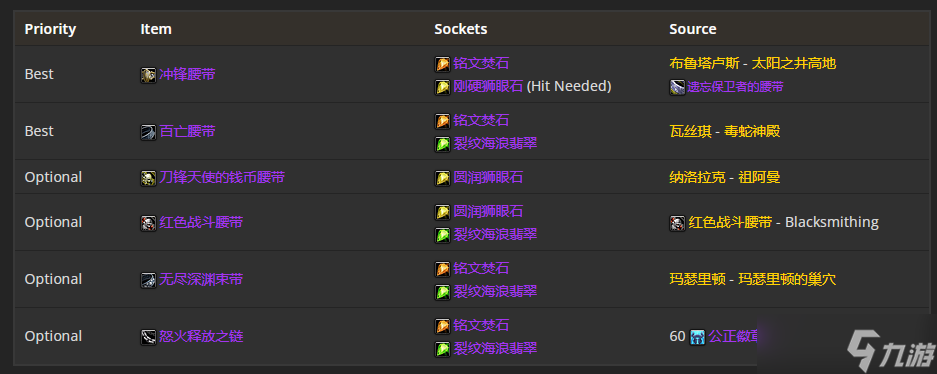937x374 pixels.
Task: Click the 百亡腰带 belt icon
Action: 148,132
